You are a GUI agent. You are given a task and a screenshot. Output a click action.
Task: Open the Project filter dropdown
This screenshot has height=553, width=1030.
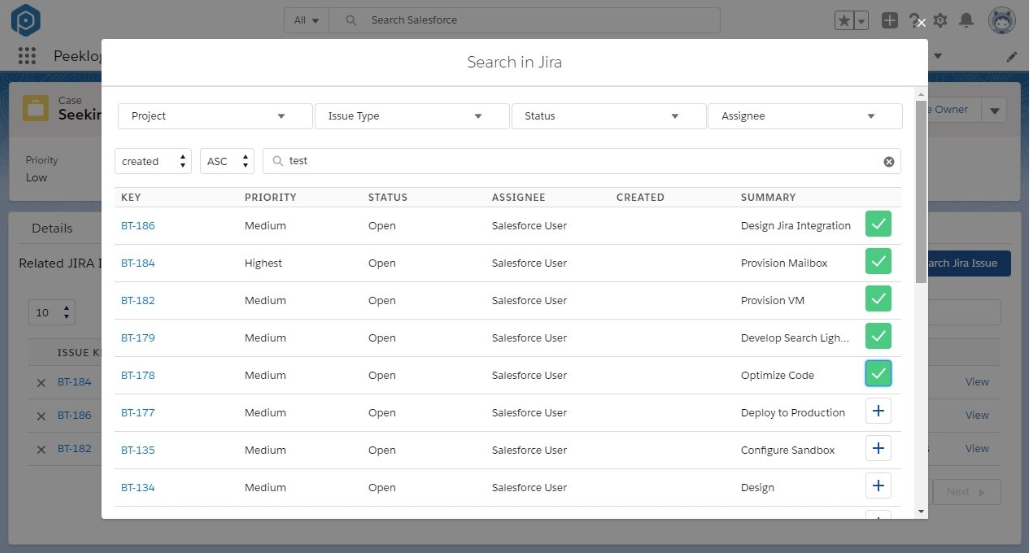pos(215,116)
